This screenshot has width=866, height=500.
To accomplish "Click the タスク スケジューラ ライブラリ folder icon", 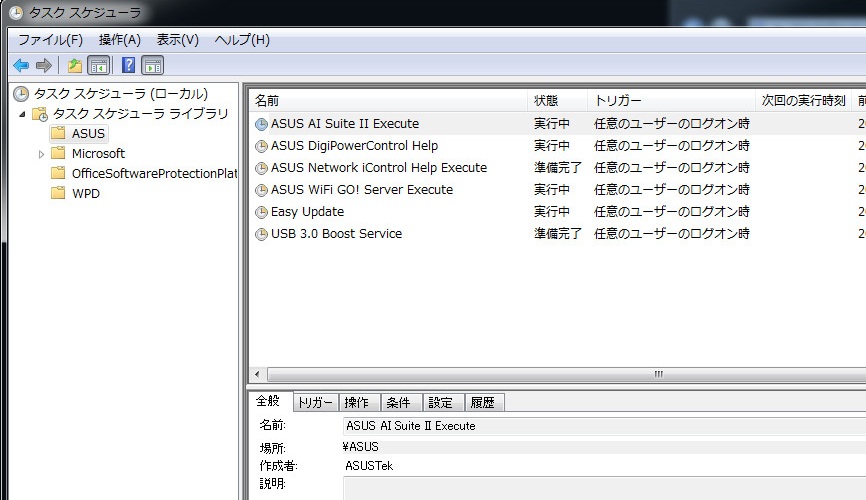I will click(40, 114).
